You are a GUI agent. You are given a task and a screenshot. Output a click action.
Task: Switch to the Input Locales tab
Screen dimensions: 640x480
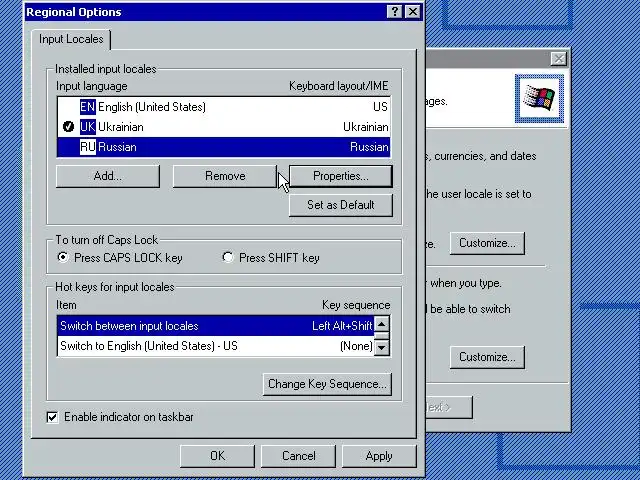71,39
